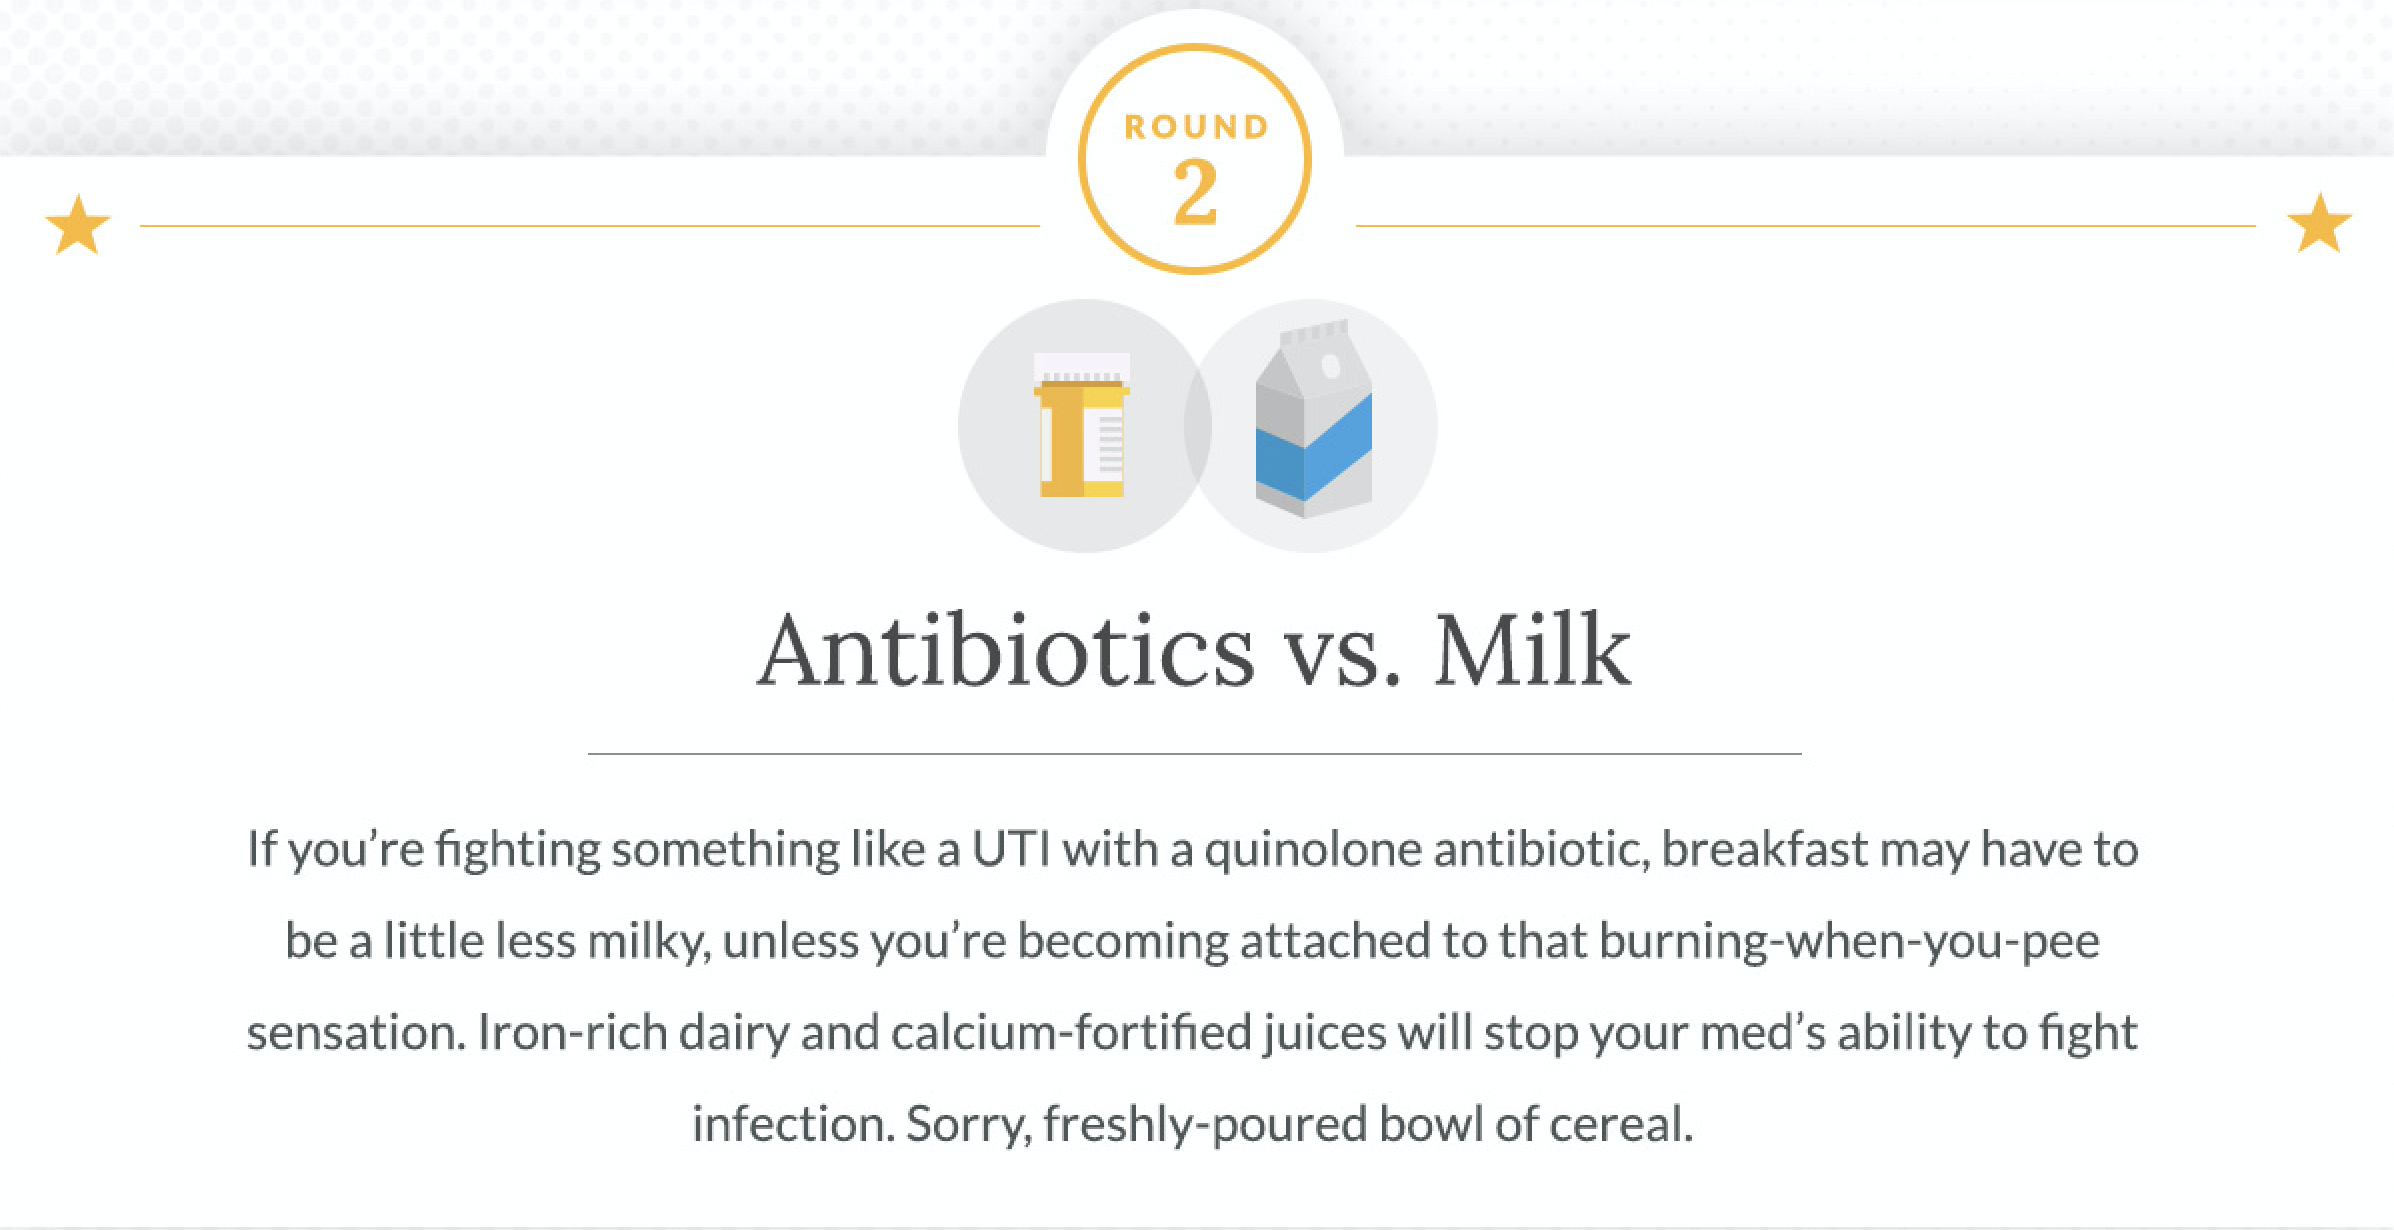Click the milk carton icon

tap(1313, 421)
